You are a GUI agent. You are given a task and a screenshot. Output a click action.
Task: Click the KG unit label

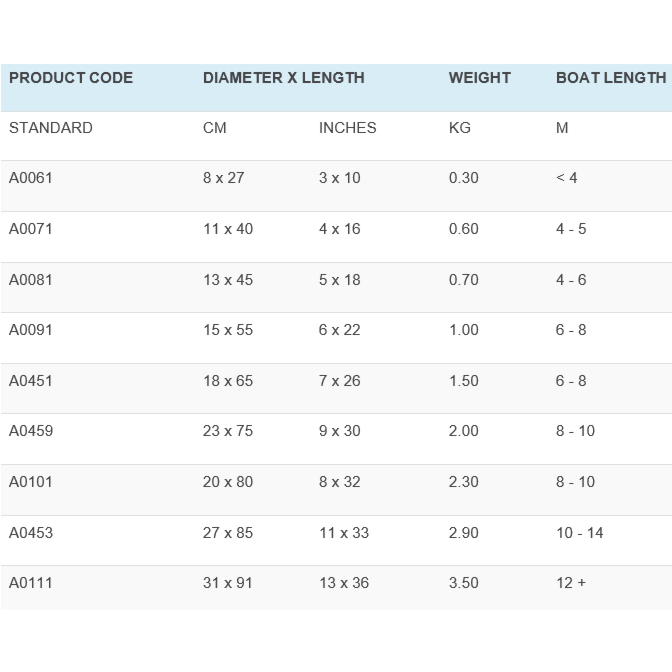(459, 128)
